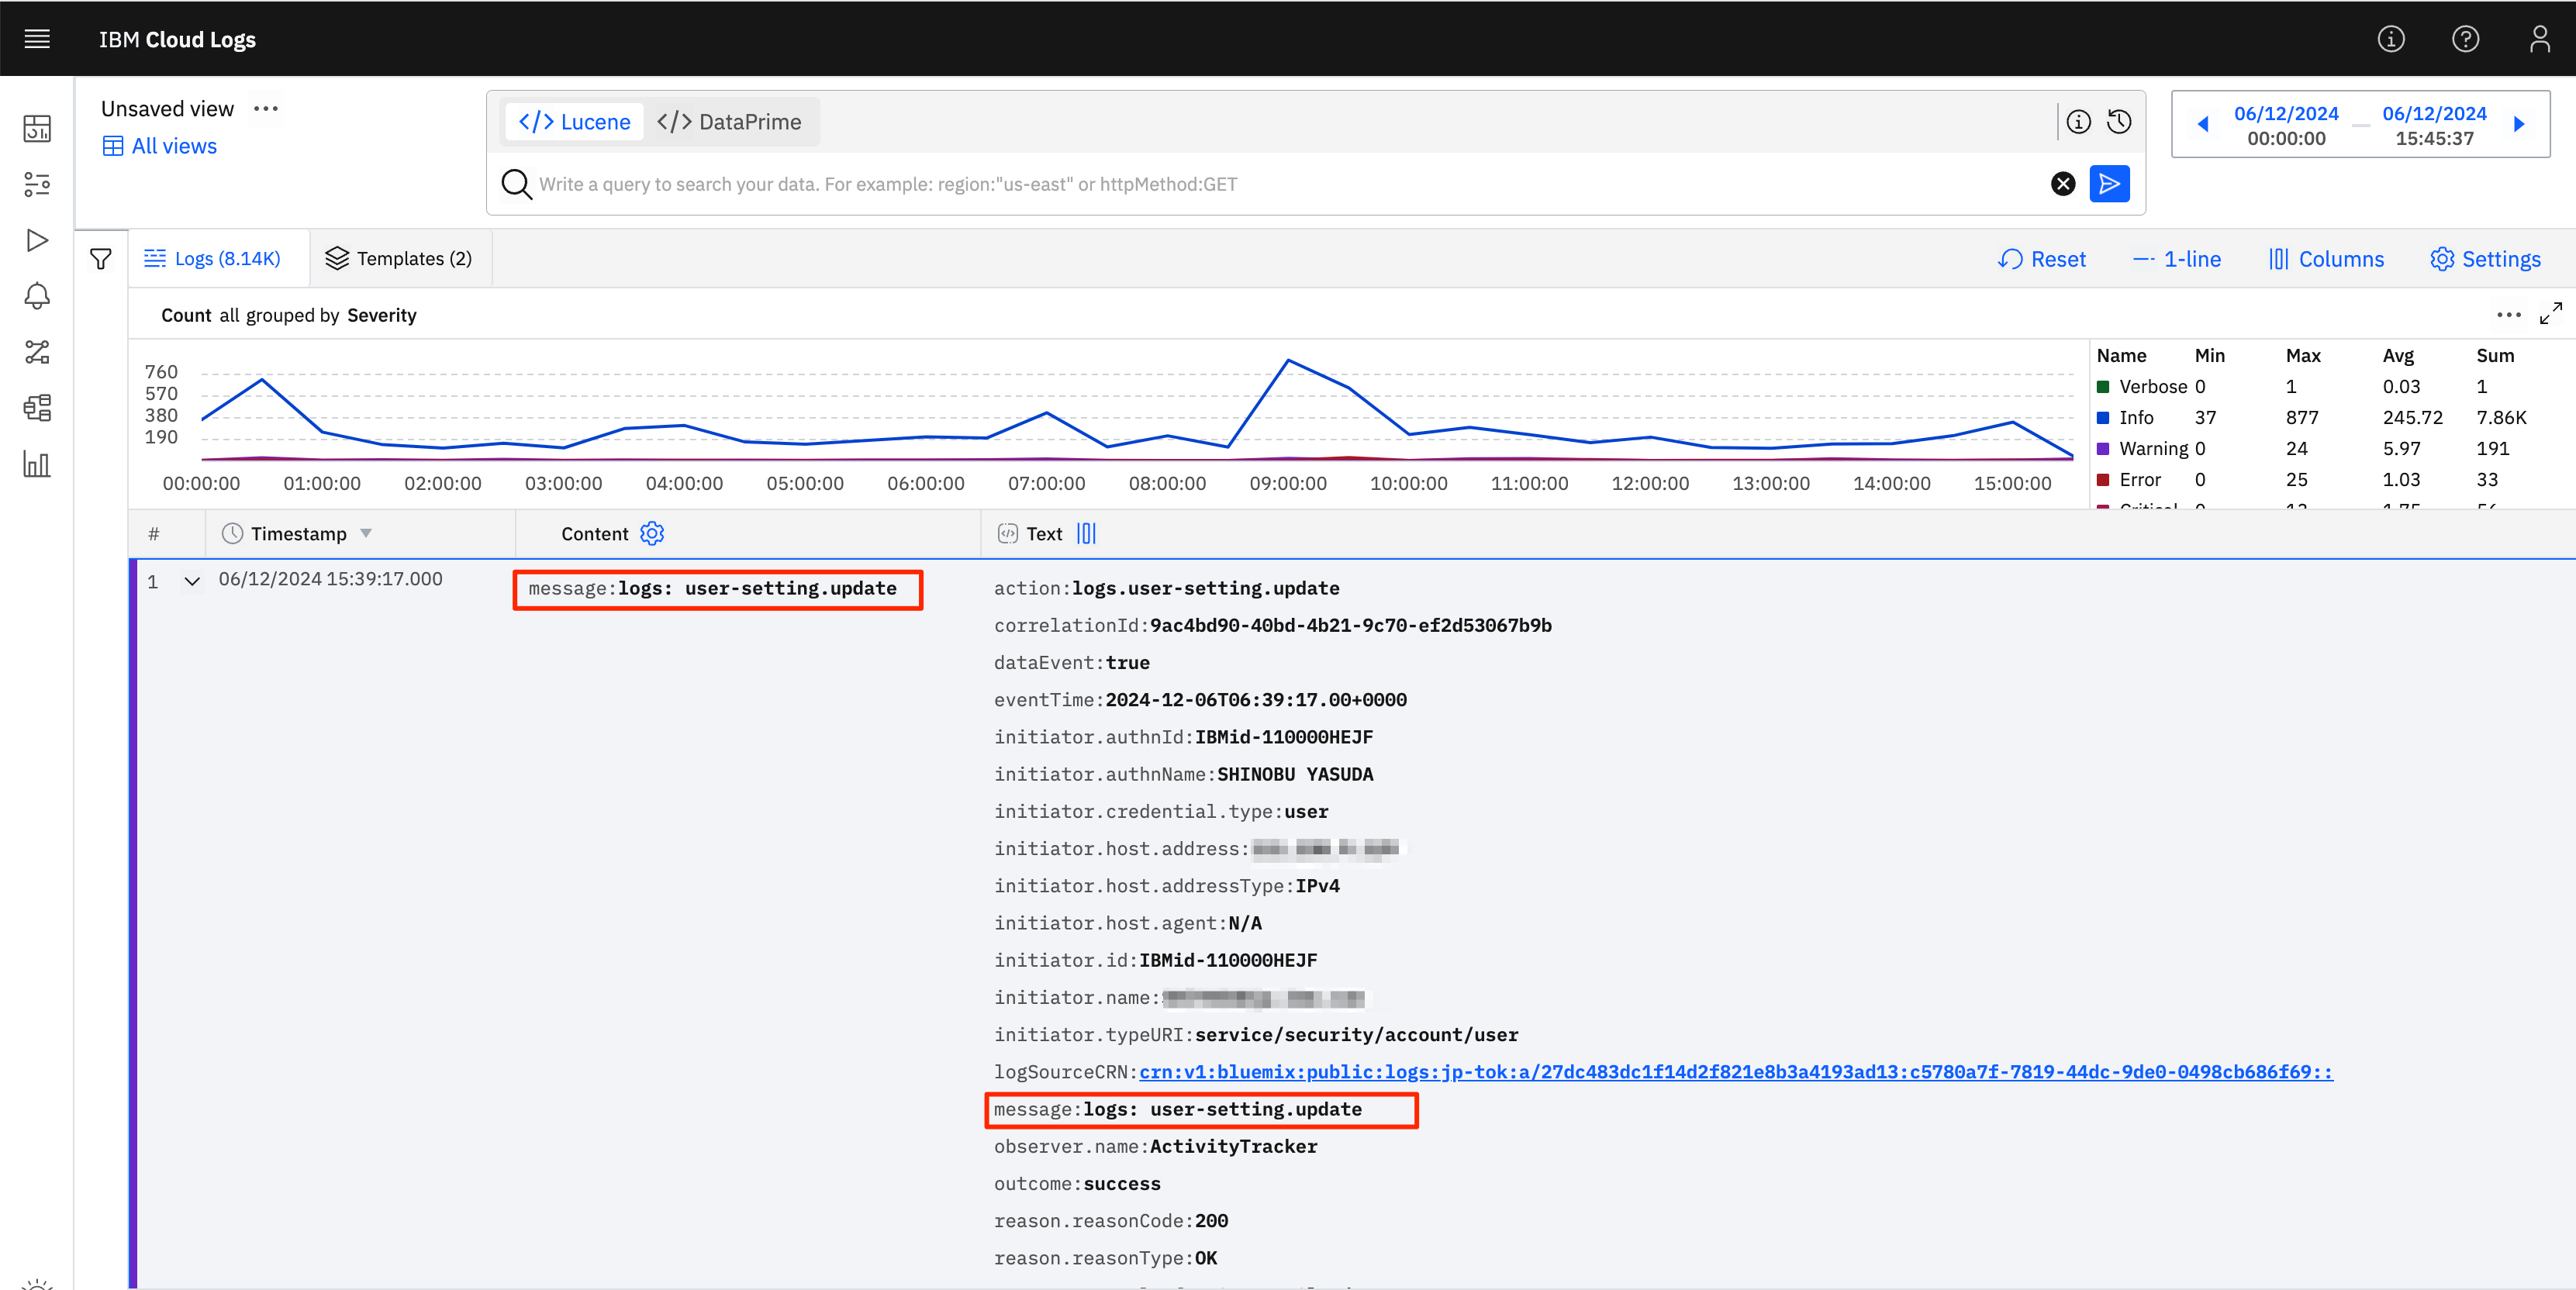2576x1290 pixels.
Task: Open the Unsaved view options menu
Action: [x=266, y=109]
